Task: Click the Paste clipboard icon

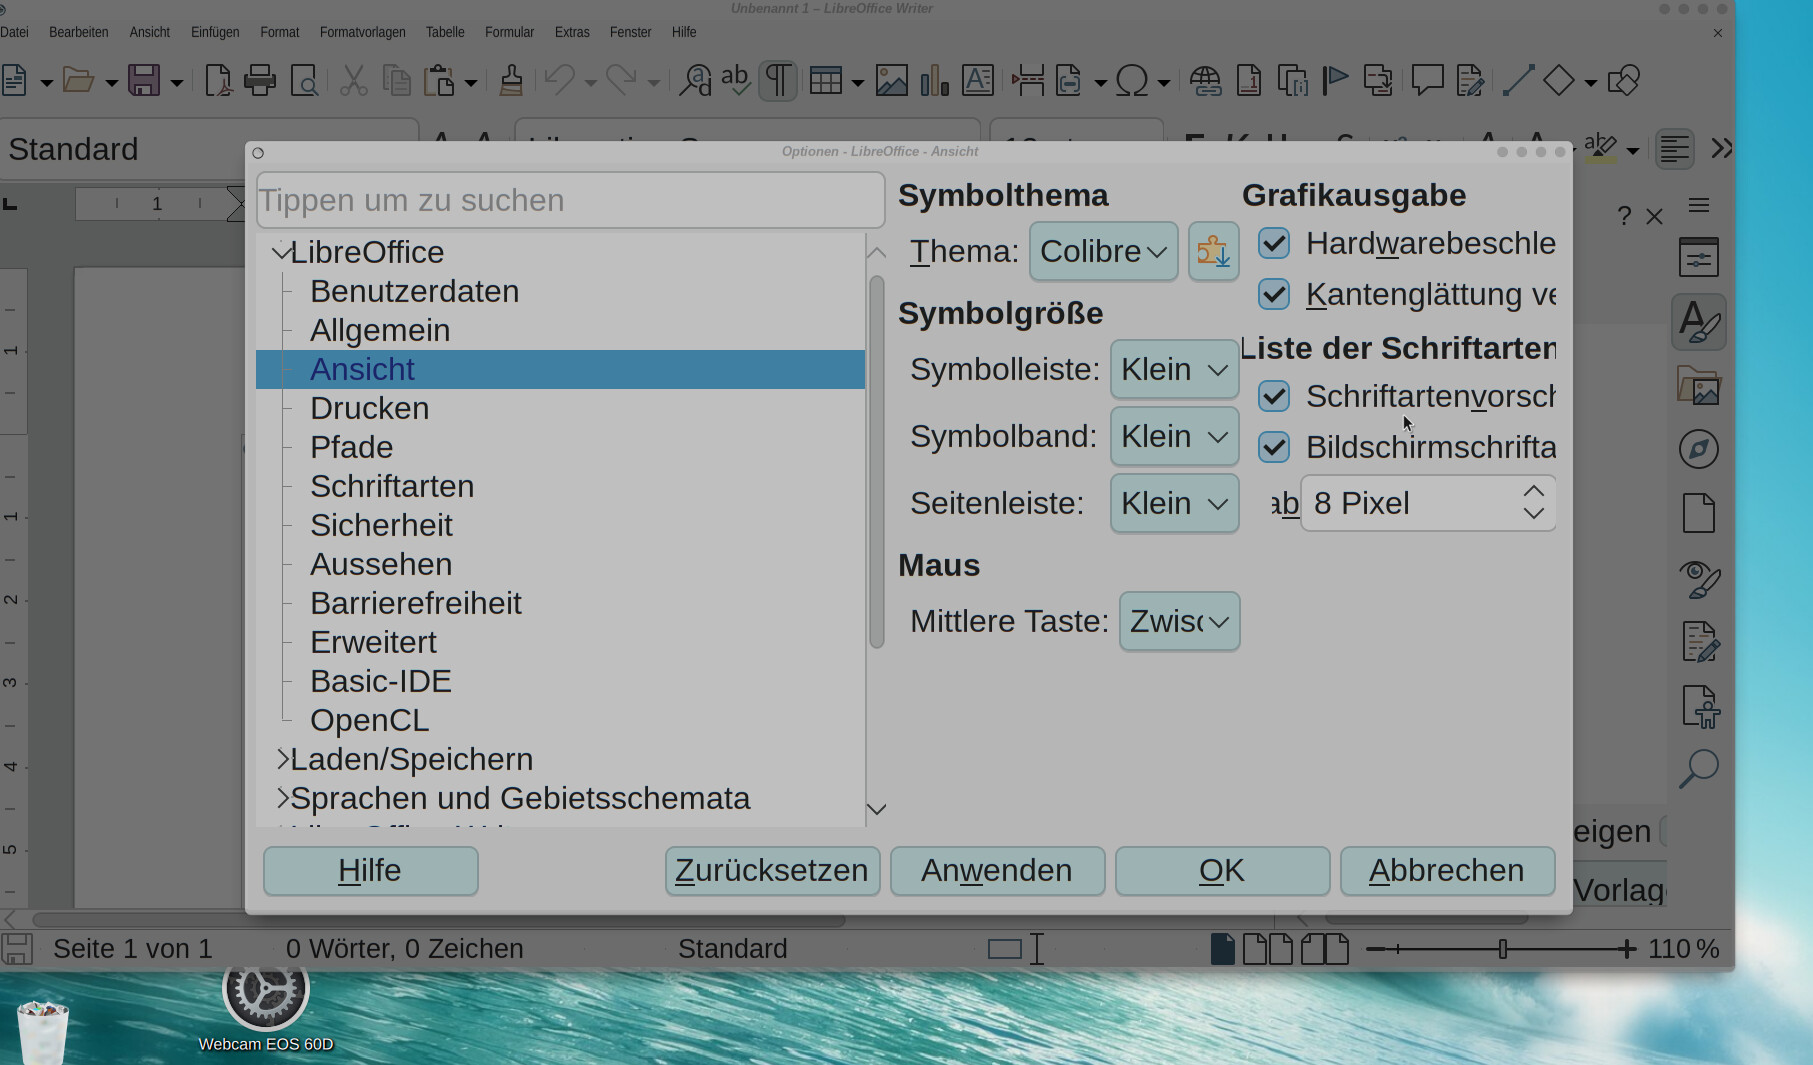Action: [x=440, y=80]
